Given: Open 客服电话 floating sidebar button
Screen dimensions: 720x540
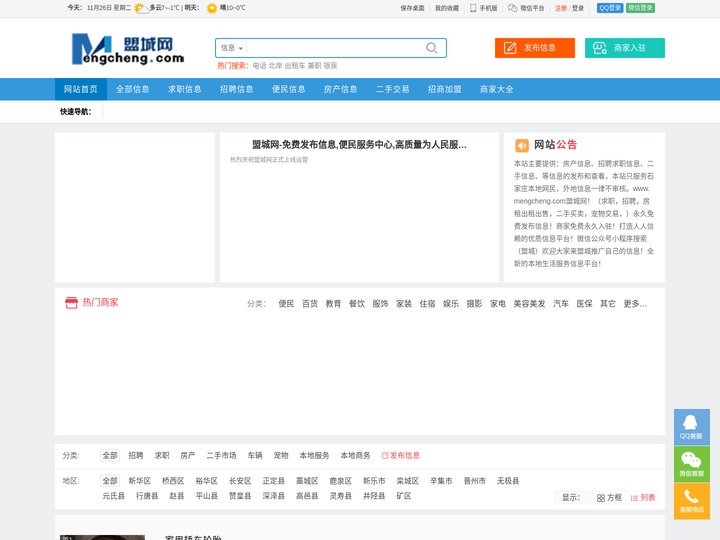Looking at the screenshot, I should [692, 501].
